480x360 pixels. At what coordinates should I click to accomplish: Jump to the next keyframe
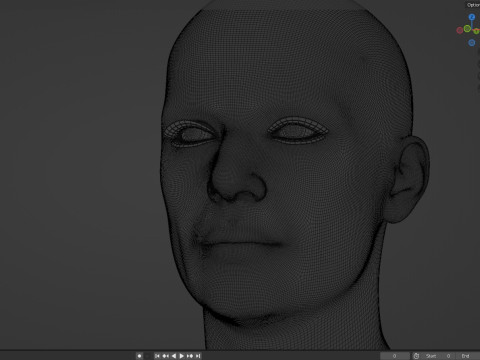coord(190,356)
